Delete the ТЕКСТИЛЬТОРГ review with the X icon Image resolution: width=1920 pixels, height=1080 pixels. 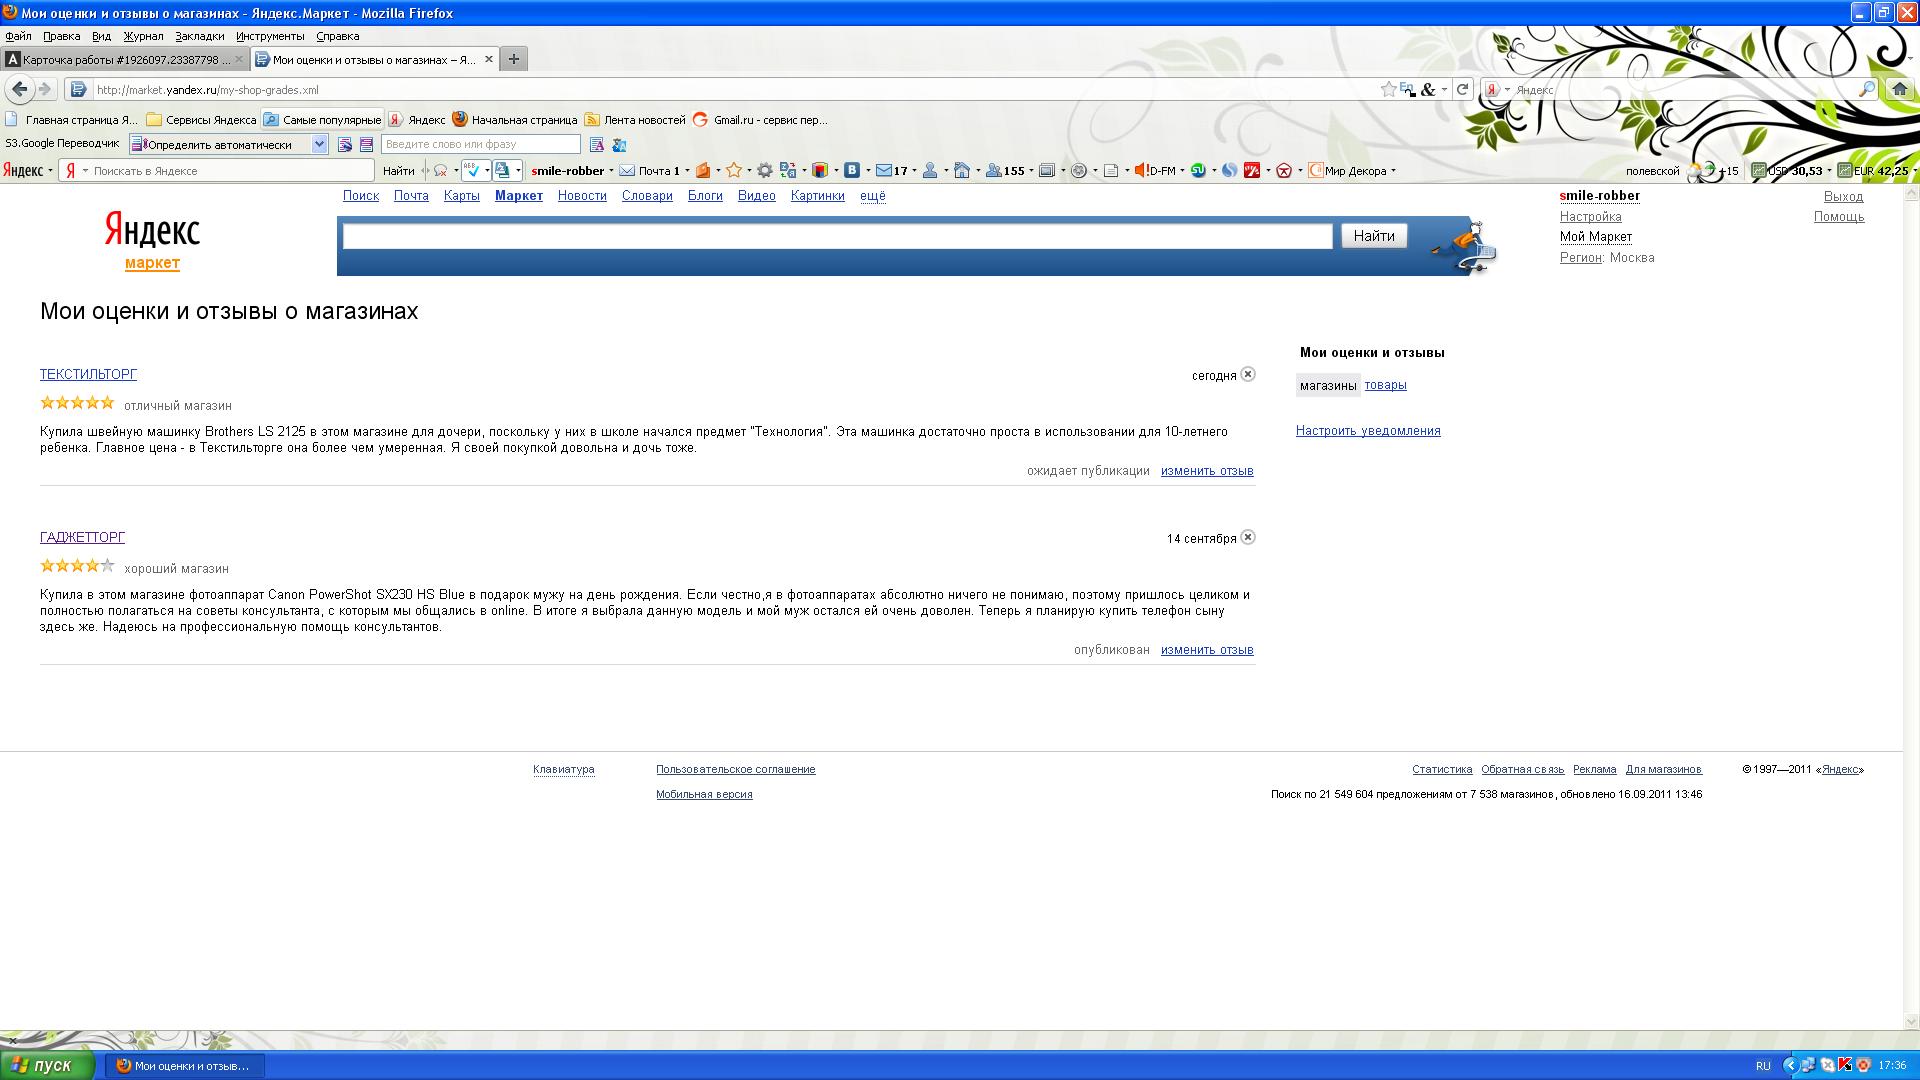[1248, 375]
